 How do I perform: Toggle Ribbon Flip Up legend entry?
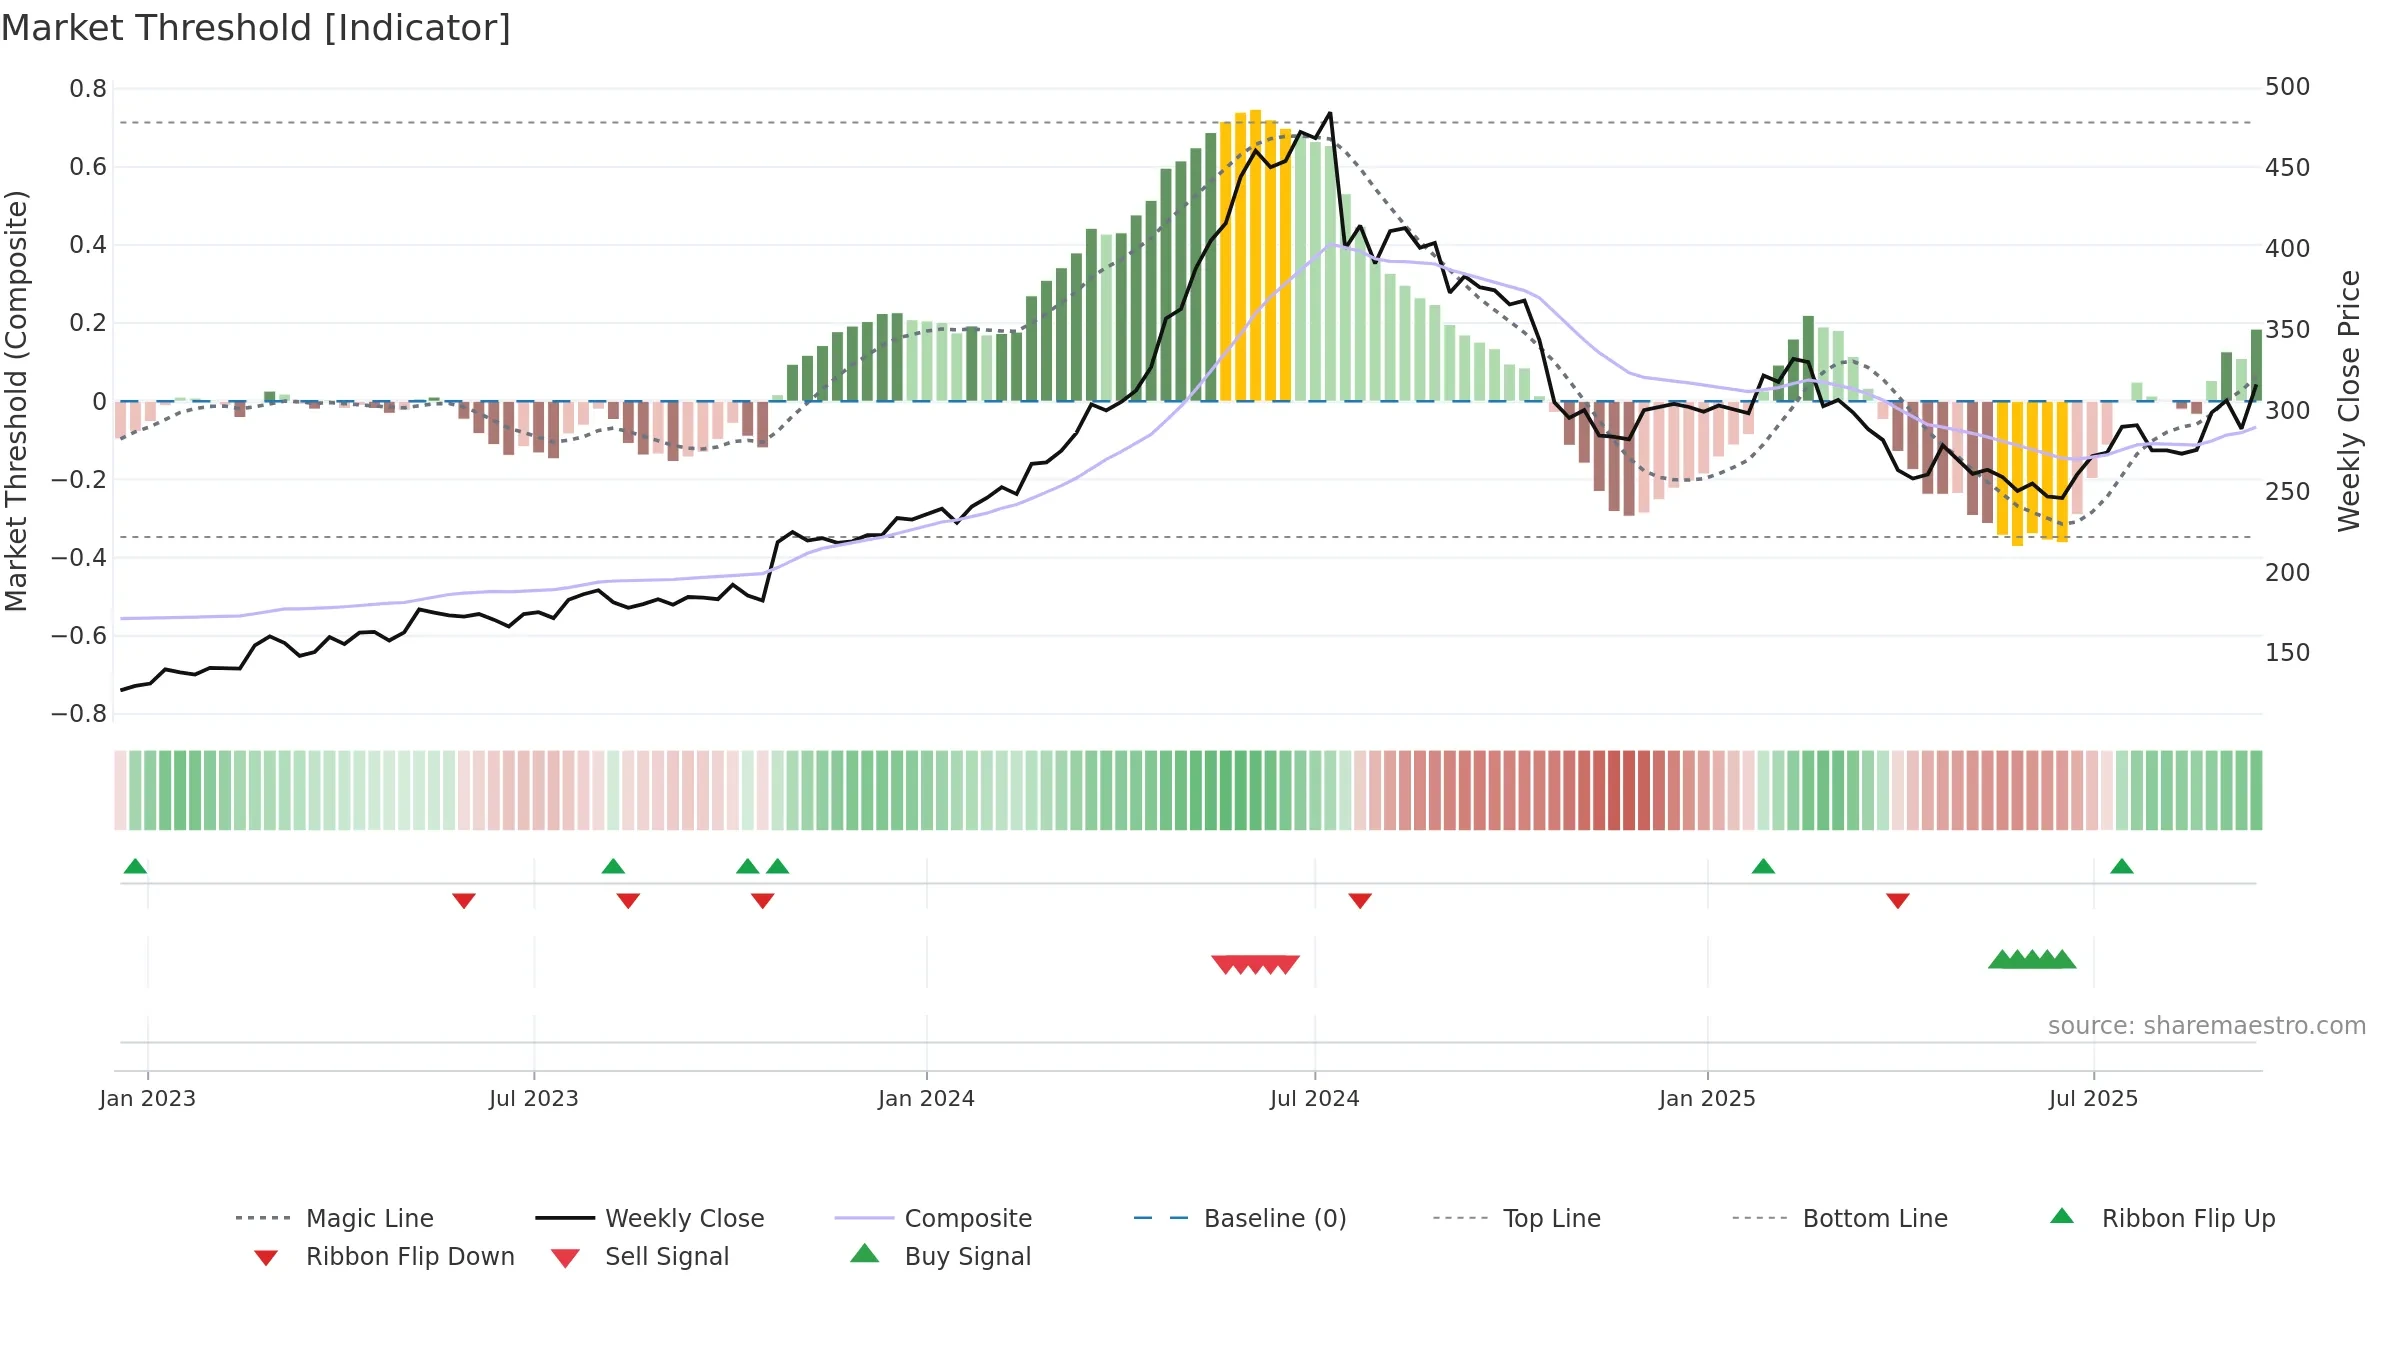2162,1218
